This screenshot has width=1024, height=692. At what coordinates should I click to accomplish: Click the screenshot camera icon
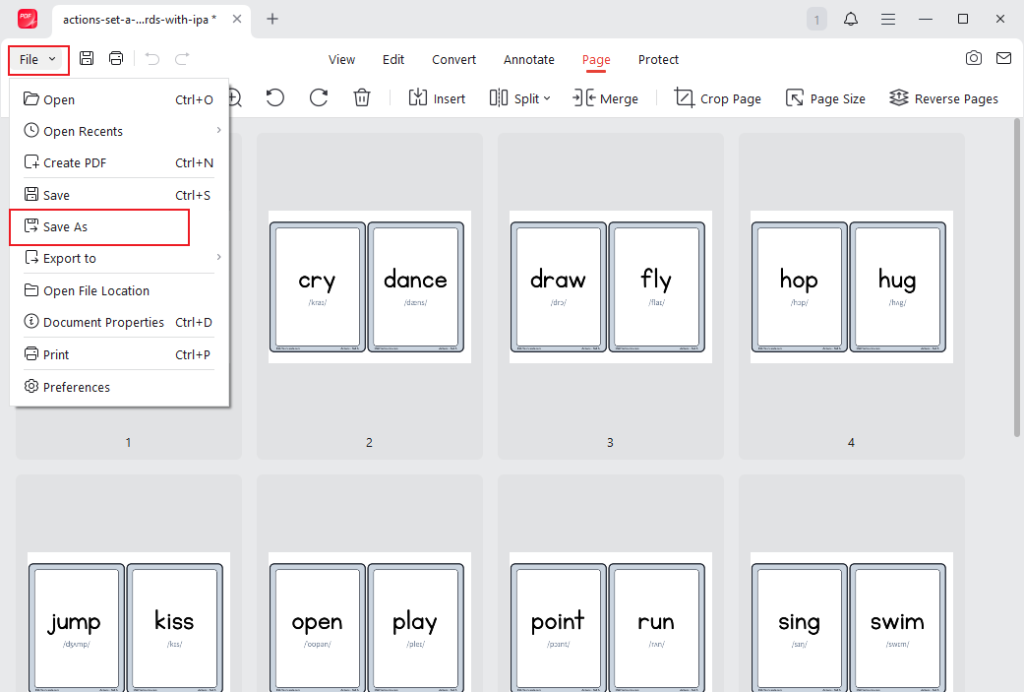coord(974,58)
